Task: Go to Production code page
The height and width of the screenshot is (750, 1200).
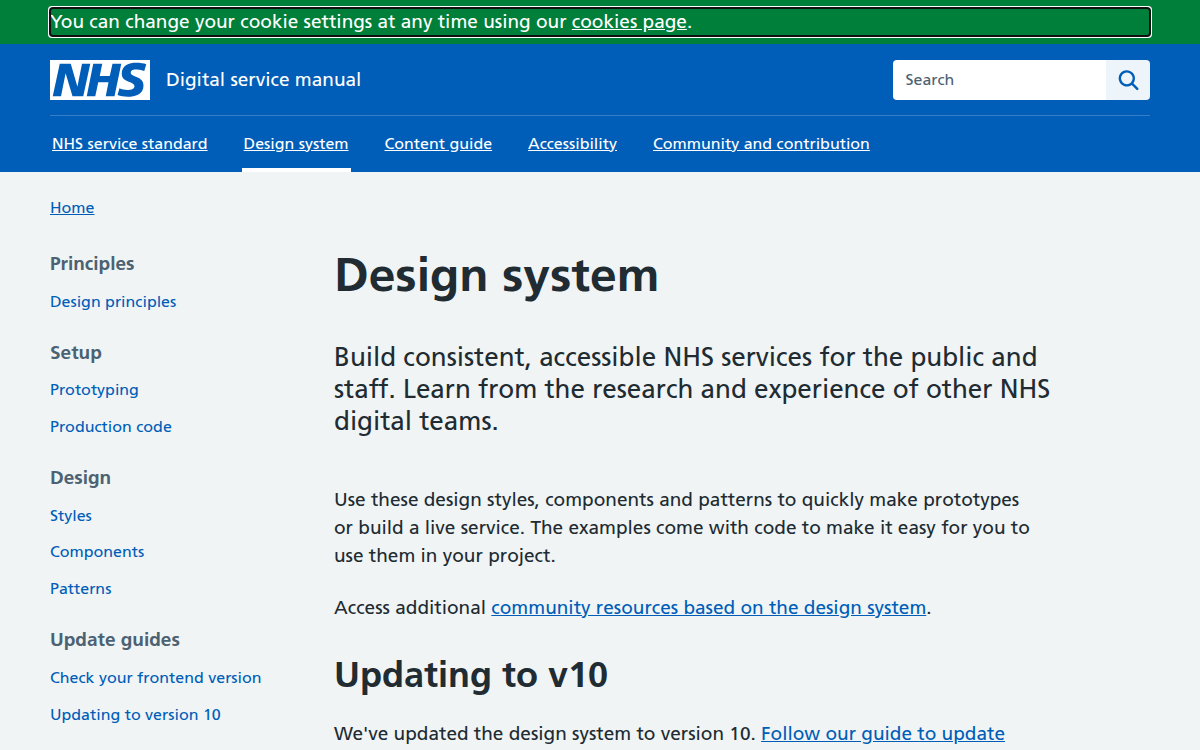Action: pyautogui.click(x=111, y=427)
